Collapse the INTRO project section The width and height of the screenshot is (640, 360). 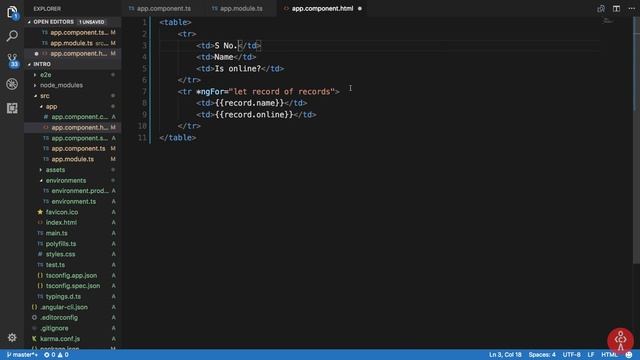73,64
